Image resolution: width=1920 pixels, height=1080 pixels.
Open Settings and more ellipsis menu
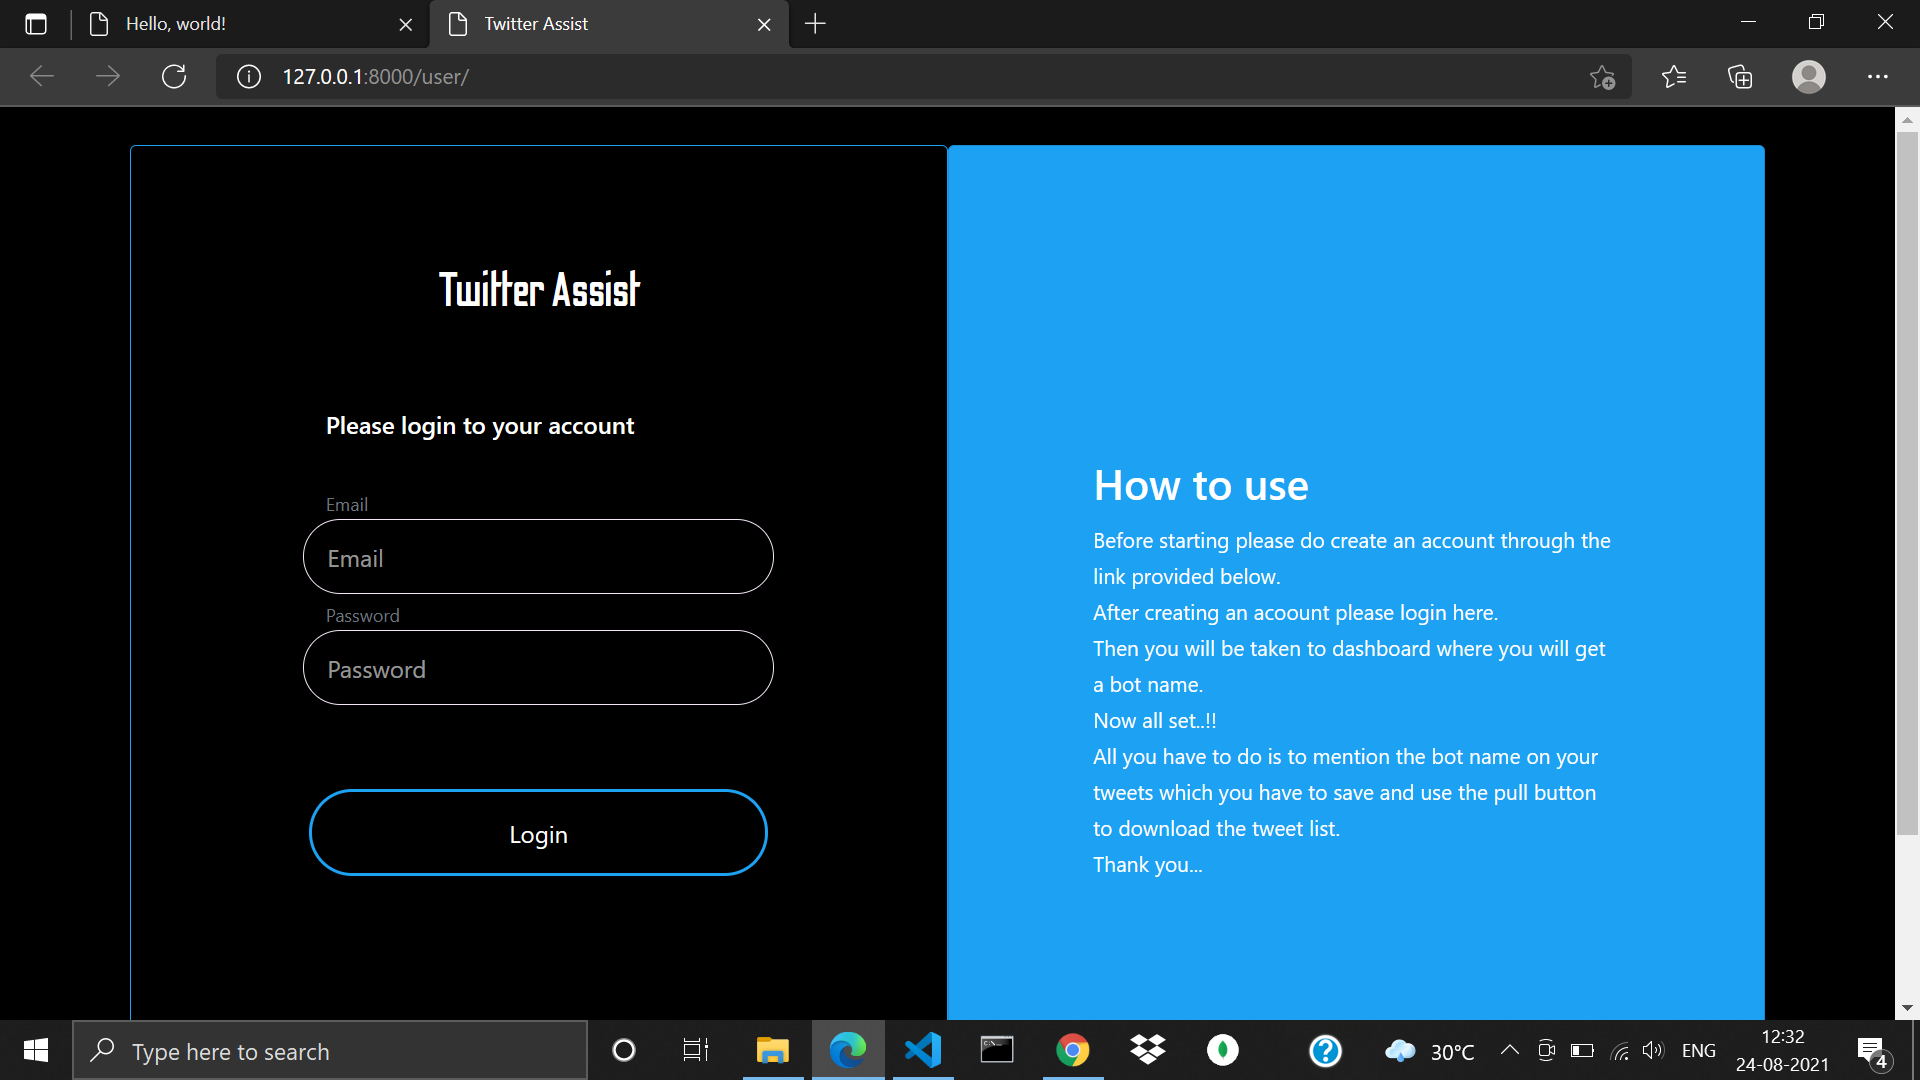pyautogui.click(x=1877, y=77)
